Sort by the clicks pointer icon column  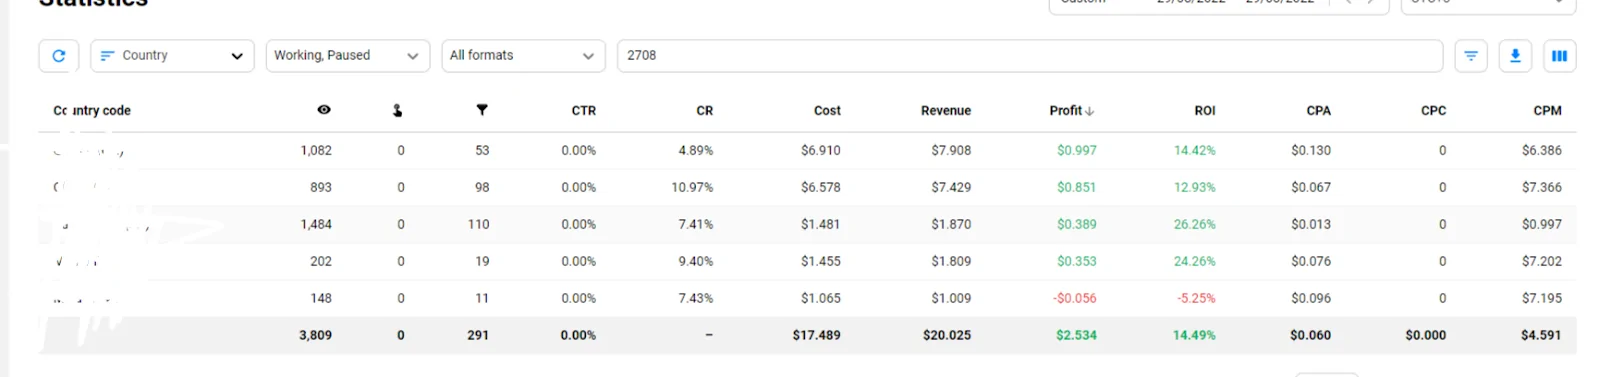point(398,110)
